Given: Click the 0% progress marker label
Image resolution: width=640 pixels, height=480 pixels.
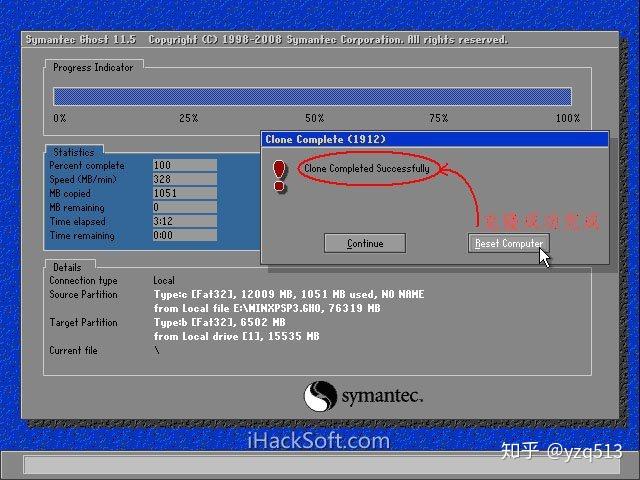Looking at the screenshot, I should 60,118.
